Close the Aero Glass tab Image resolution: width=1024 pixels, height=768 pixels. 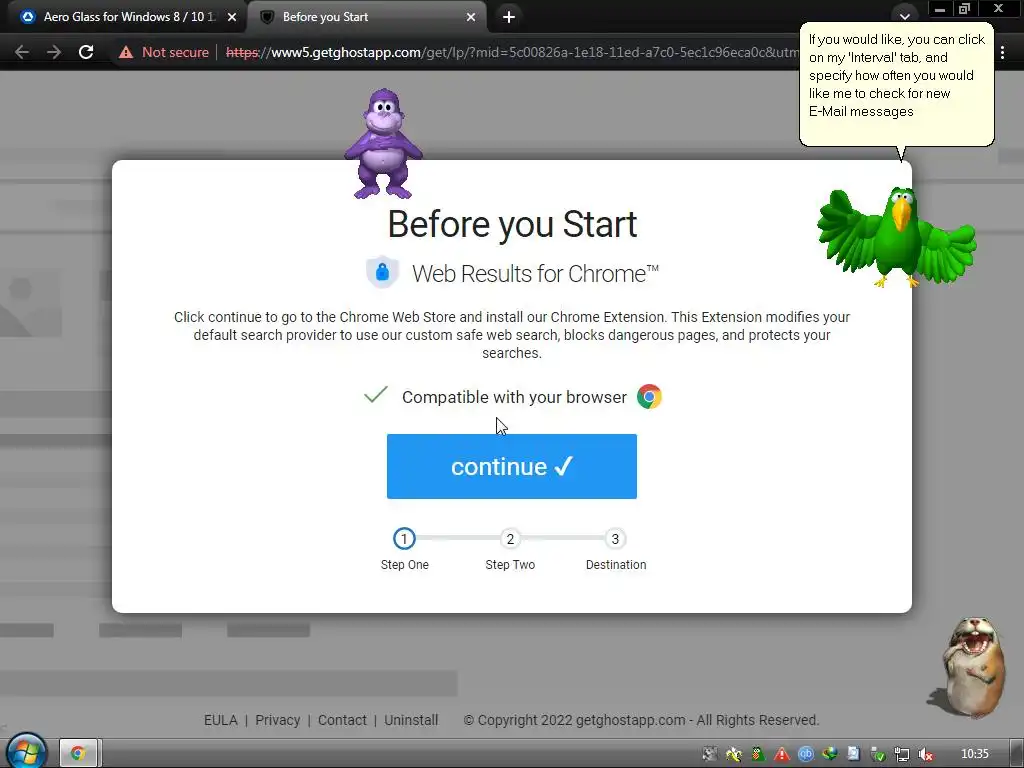pyautogui.click(x=232, y=17)
